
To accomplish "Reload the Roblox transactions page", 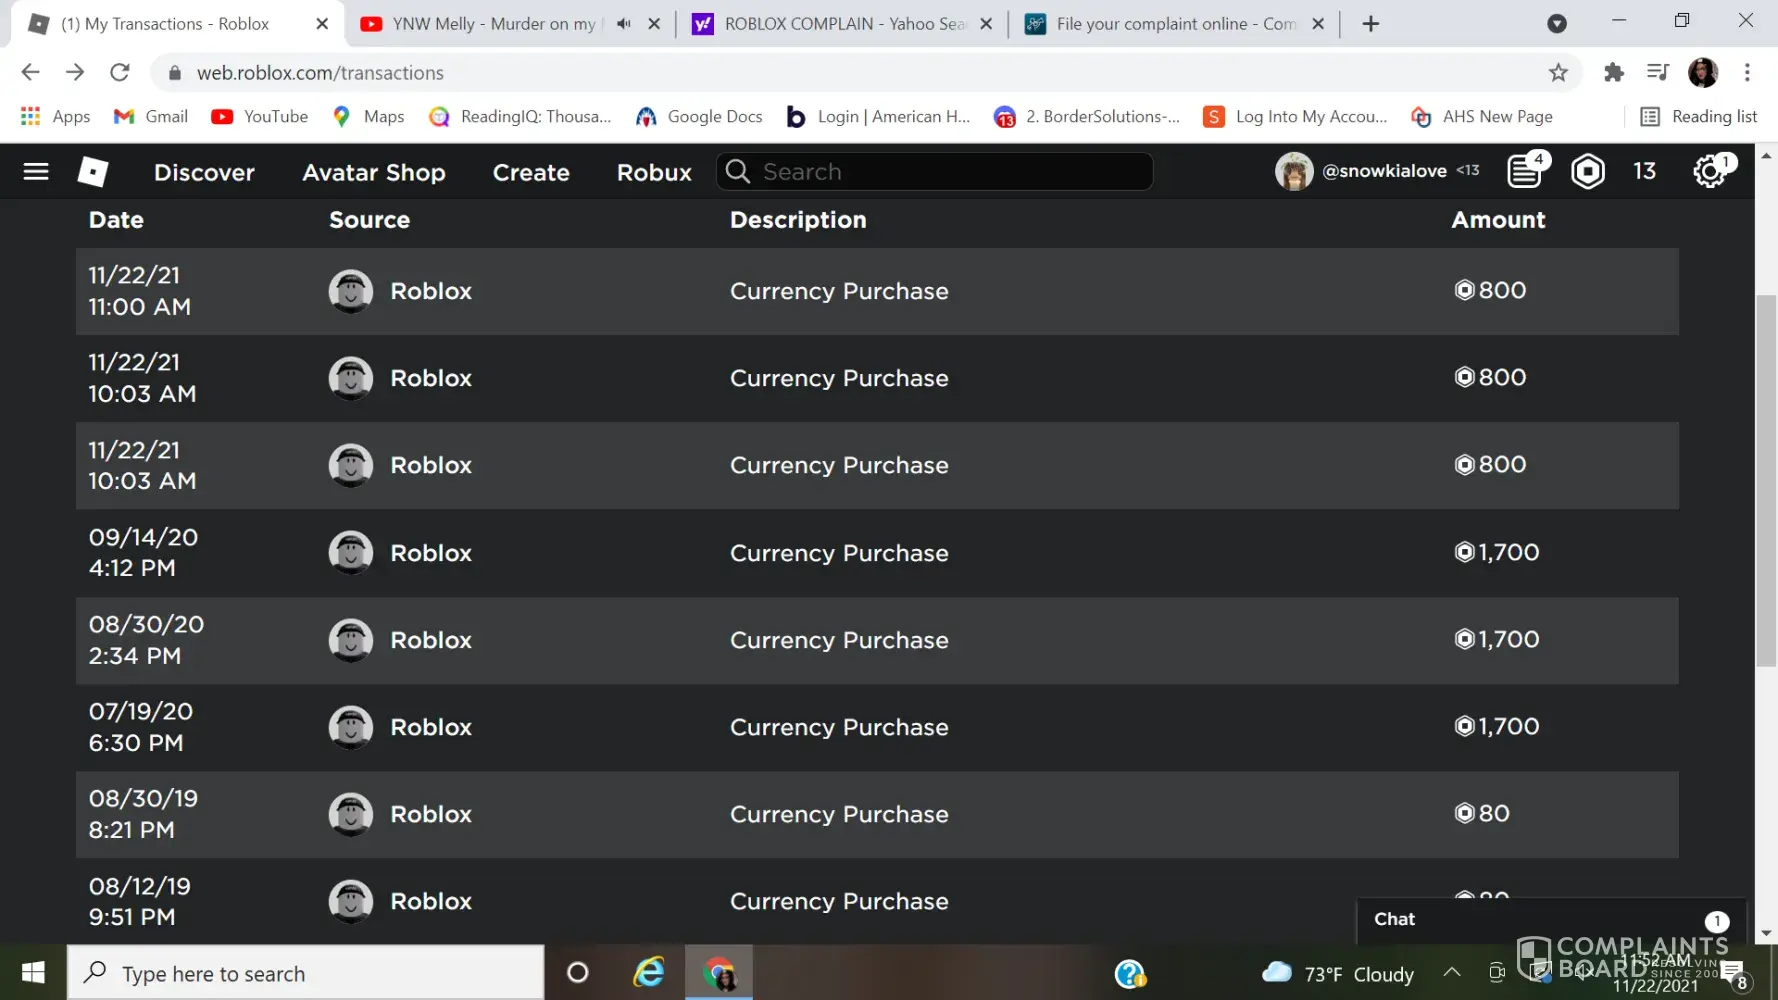I will pyautogui.click(x=120, y=72).
